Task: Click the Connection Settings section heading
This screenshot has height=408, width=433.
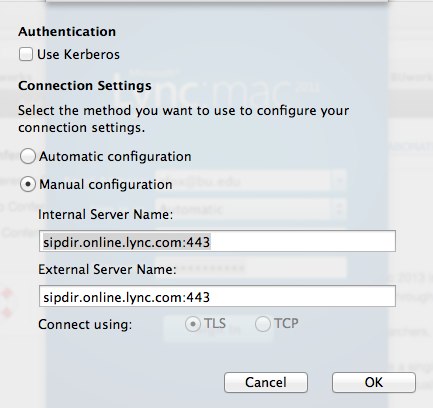Action: coord(85,86)
